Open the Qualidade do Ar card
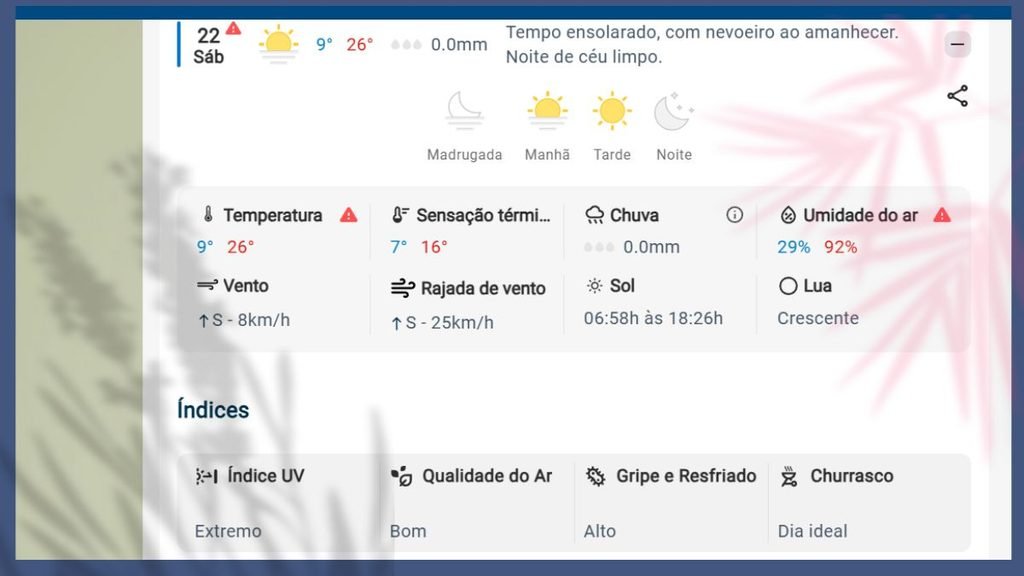The height and width of the screenshot is (576, 1024). [476, 503]
